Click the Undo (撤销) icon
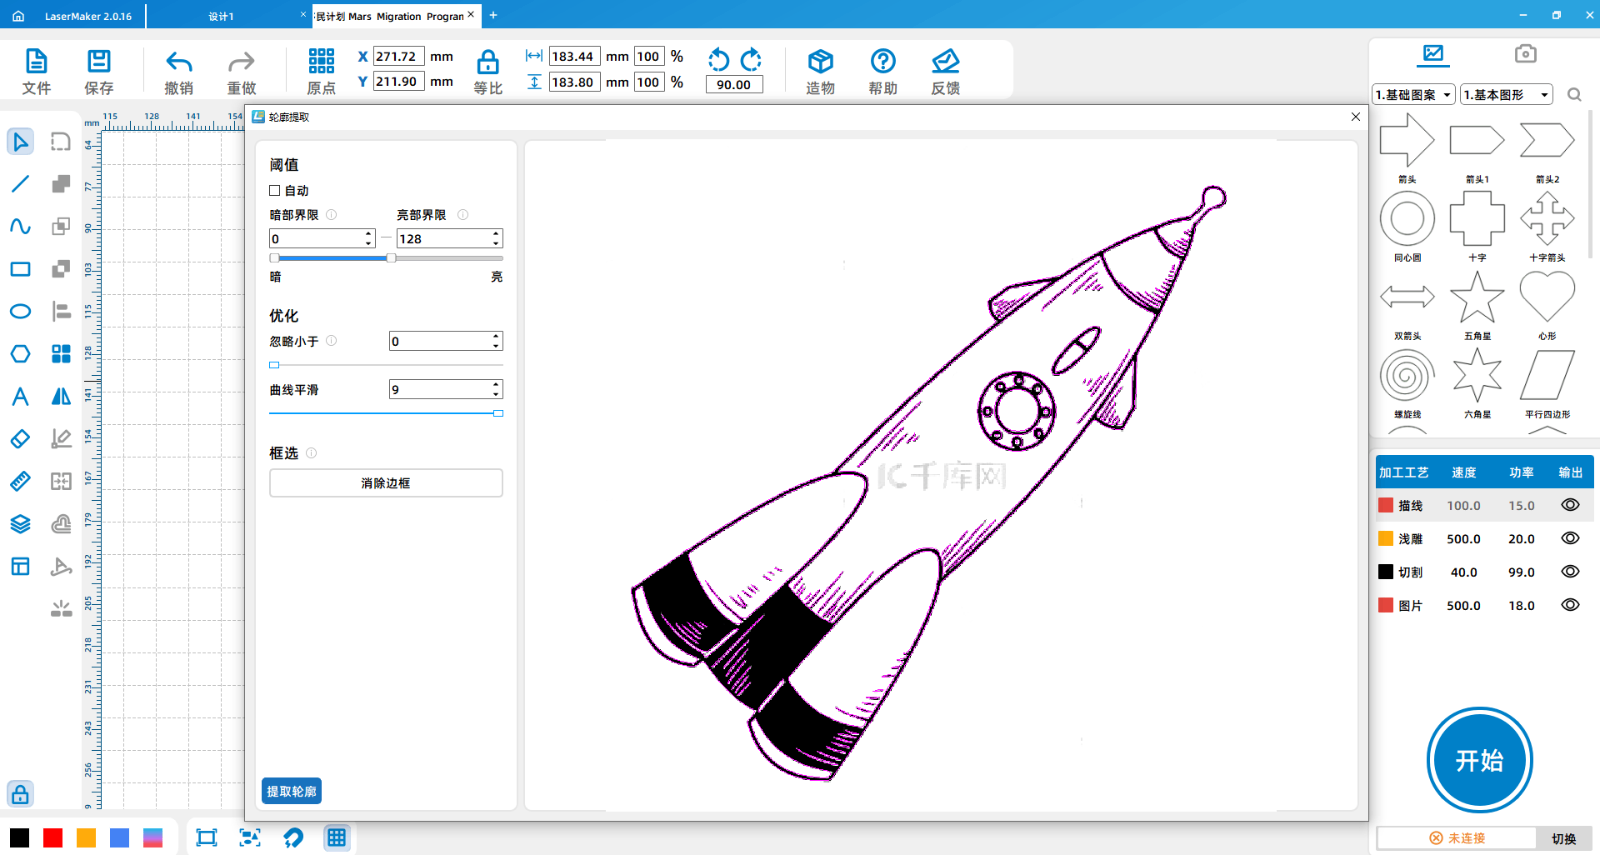This screenshot has width=1600, height=855. 179,62
